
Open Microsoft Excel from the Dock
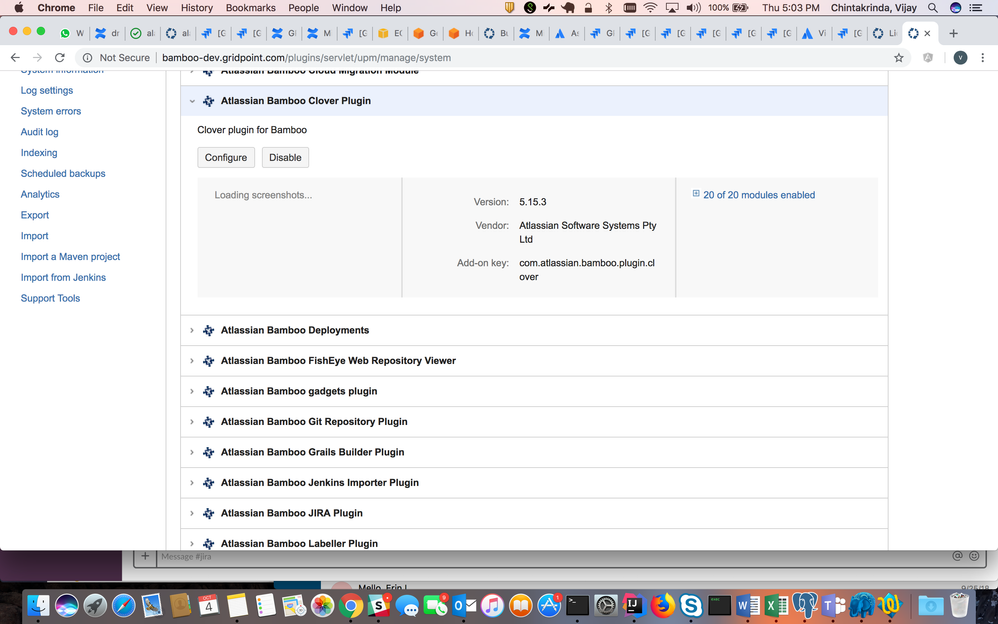click(x=777, y=605)
